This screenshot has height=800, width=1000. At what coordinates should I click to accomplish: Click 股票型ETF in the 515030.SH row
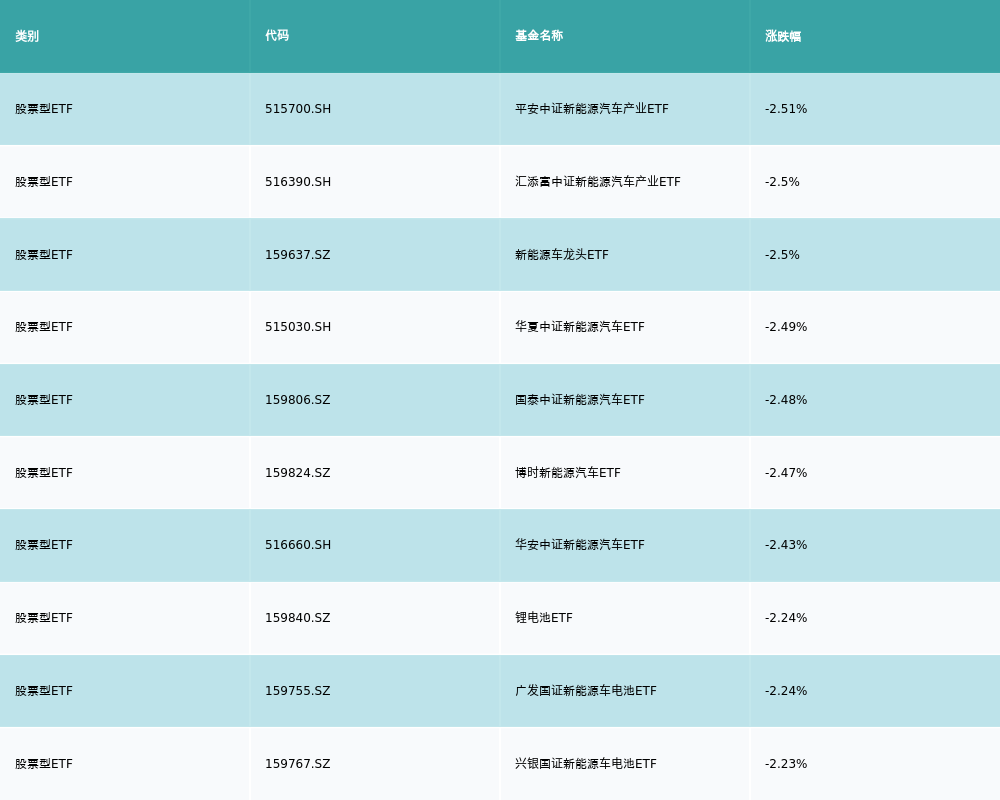[44, 327]
